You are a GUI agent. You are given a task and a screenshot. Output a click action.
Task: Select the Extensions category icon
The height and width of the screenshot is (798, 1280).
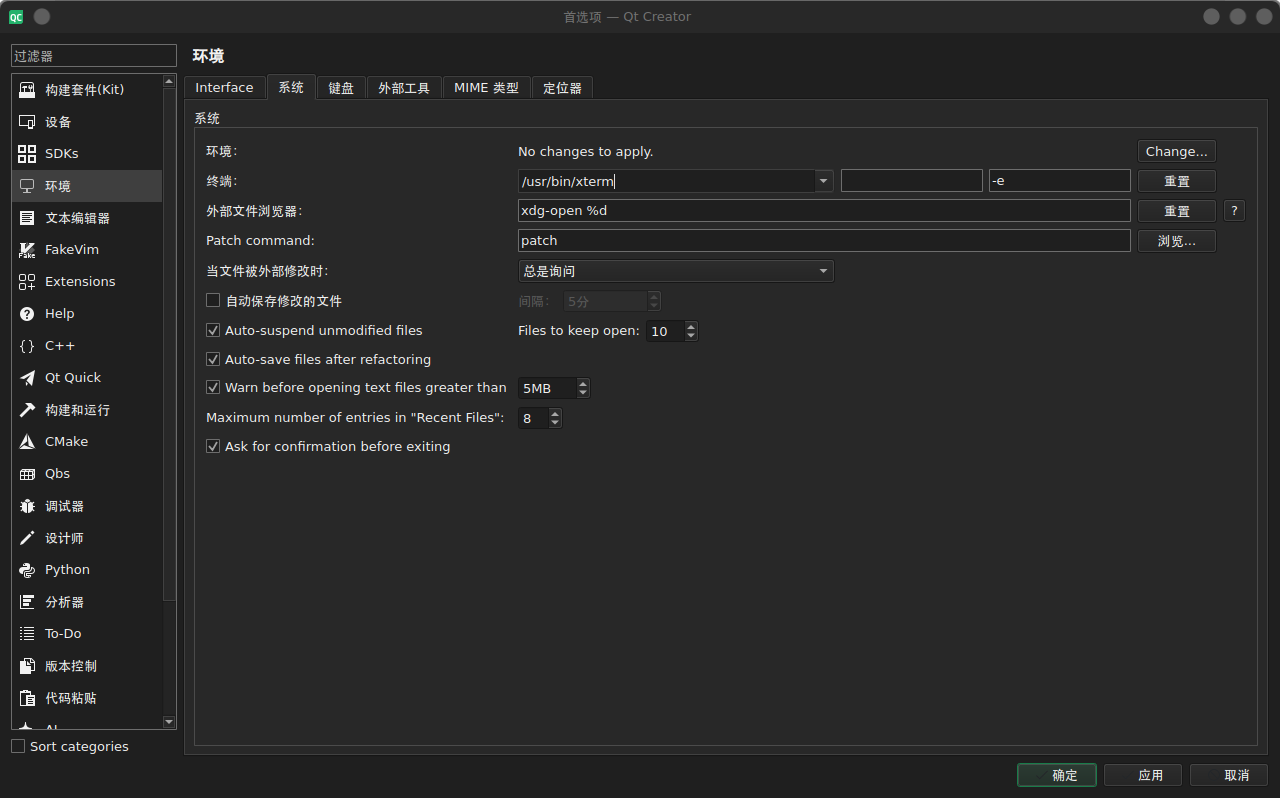point(27,282)
